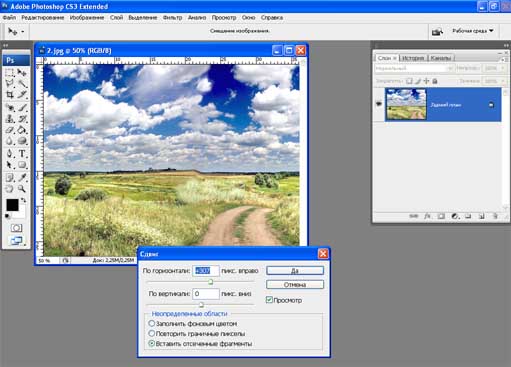The width and height of the screenshot is (511, 367).
Task: Toggle background layer visibility eye
Action: coord(379,104)
